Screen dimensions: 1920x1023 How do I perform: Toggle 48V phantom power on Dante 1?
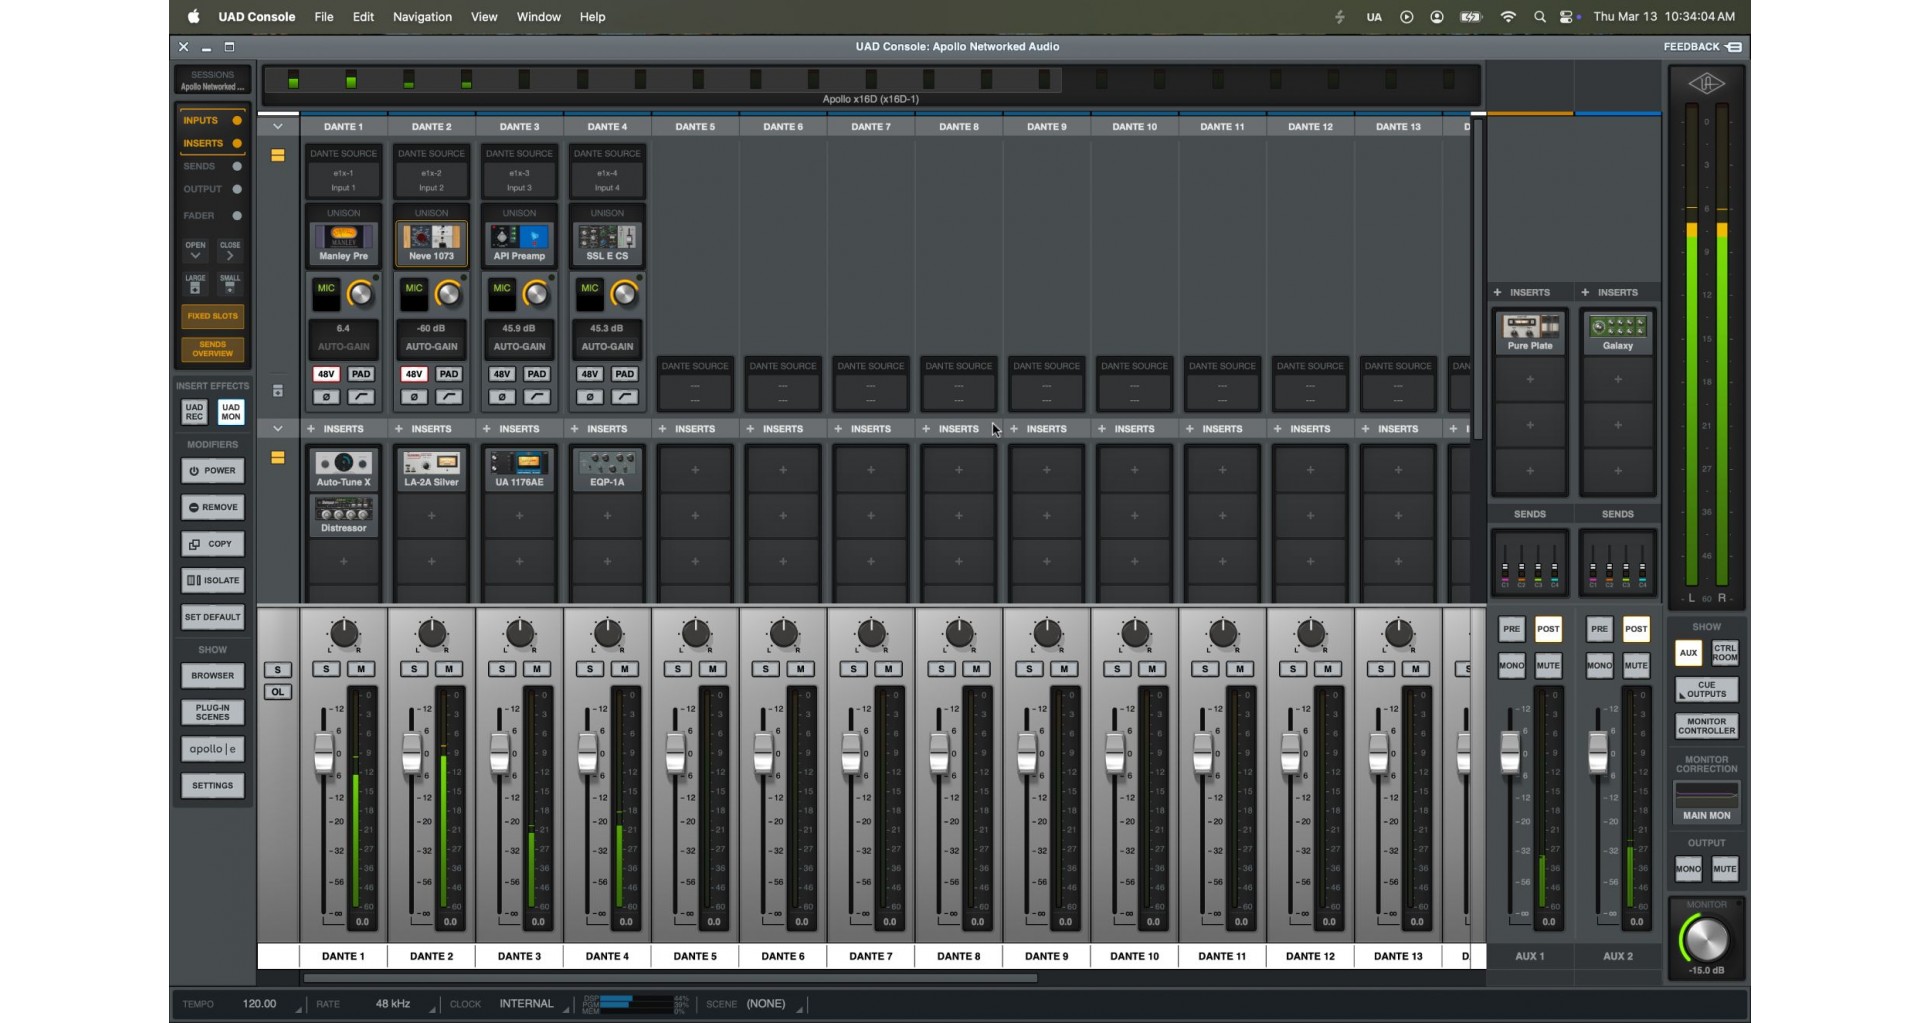point(326,374)
